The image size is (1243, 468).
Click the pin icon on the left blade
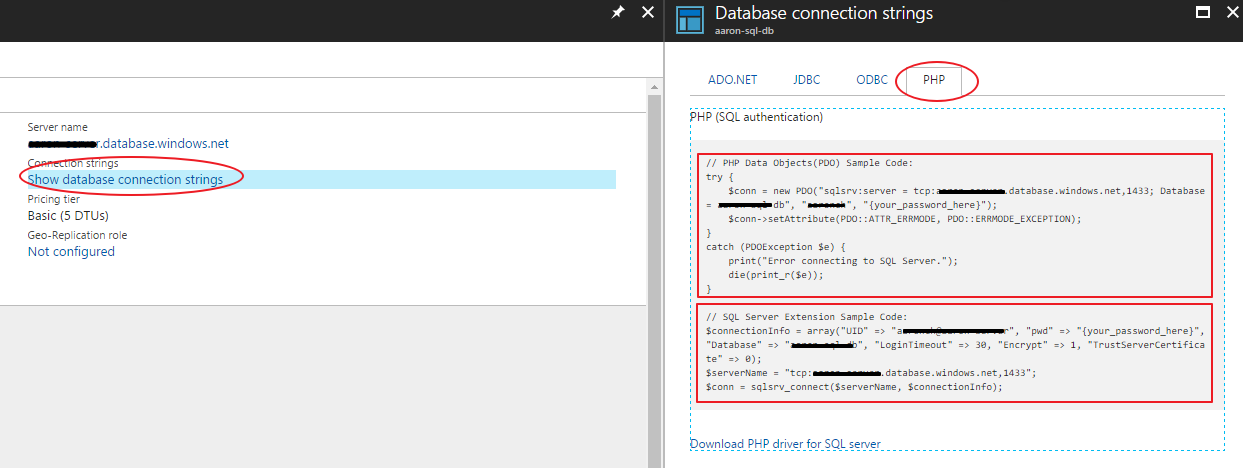click(618, 12)
